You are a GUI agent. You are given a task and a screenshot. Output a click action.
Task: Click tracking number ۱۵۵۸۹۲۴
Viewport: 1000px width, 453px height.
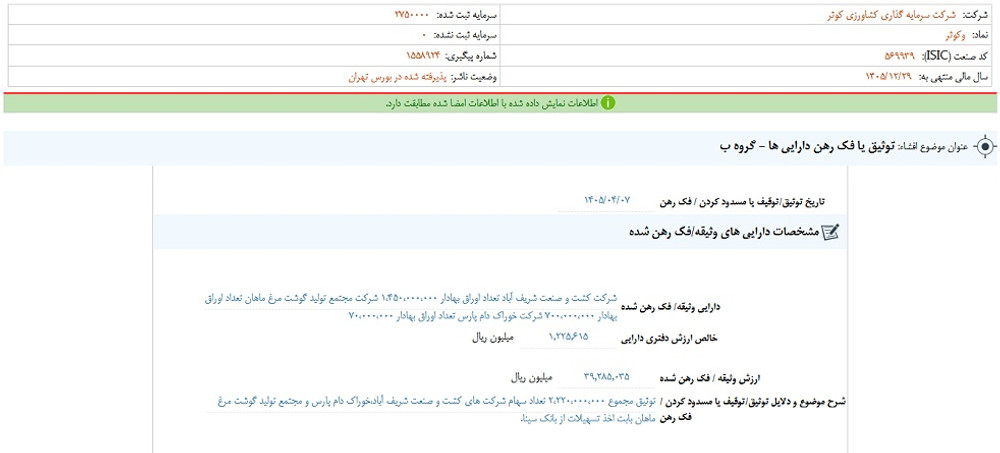tap(422, 56)
